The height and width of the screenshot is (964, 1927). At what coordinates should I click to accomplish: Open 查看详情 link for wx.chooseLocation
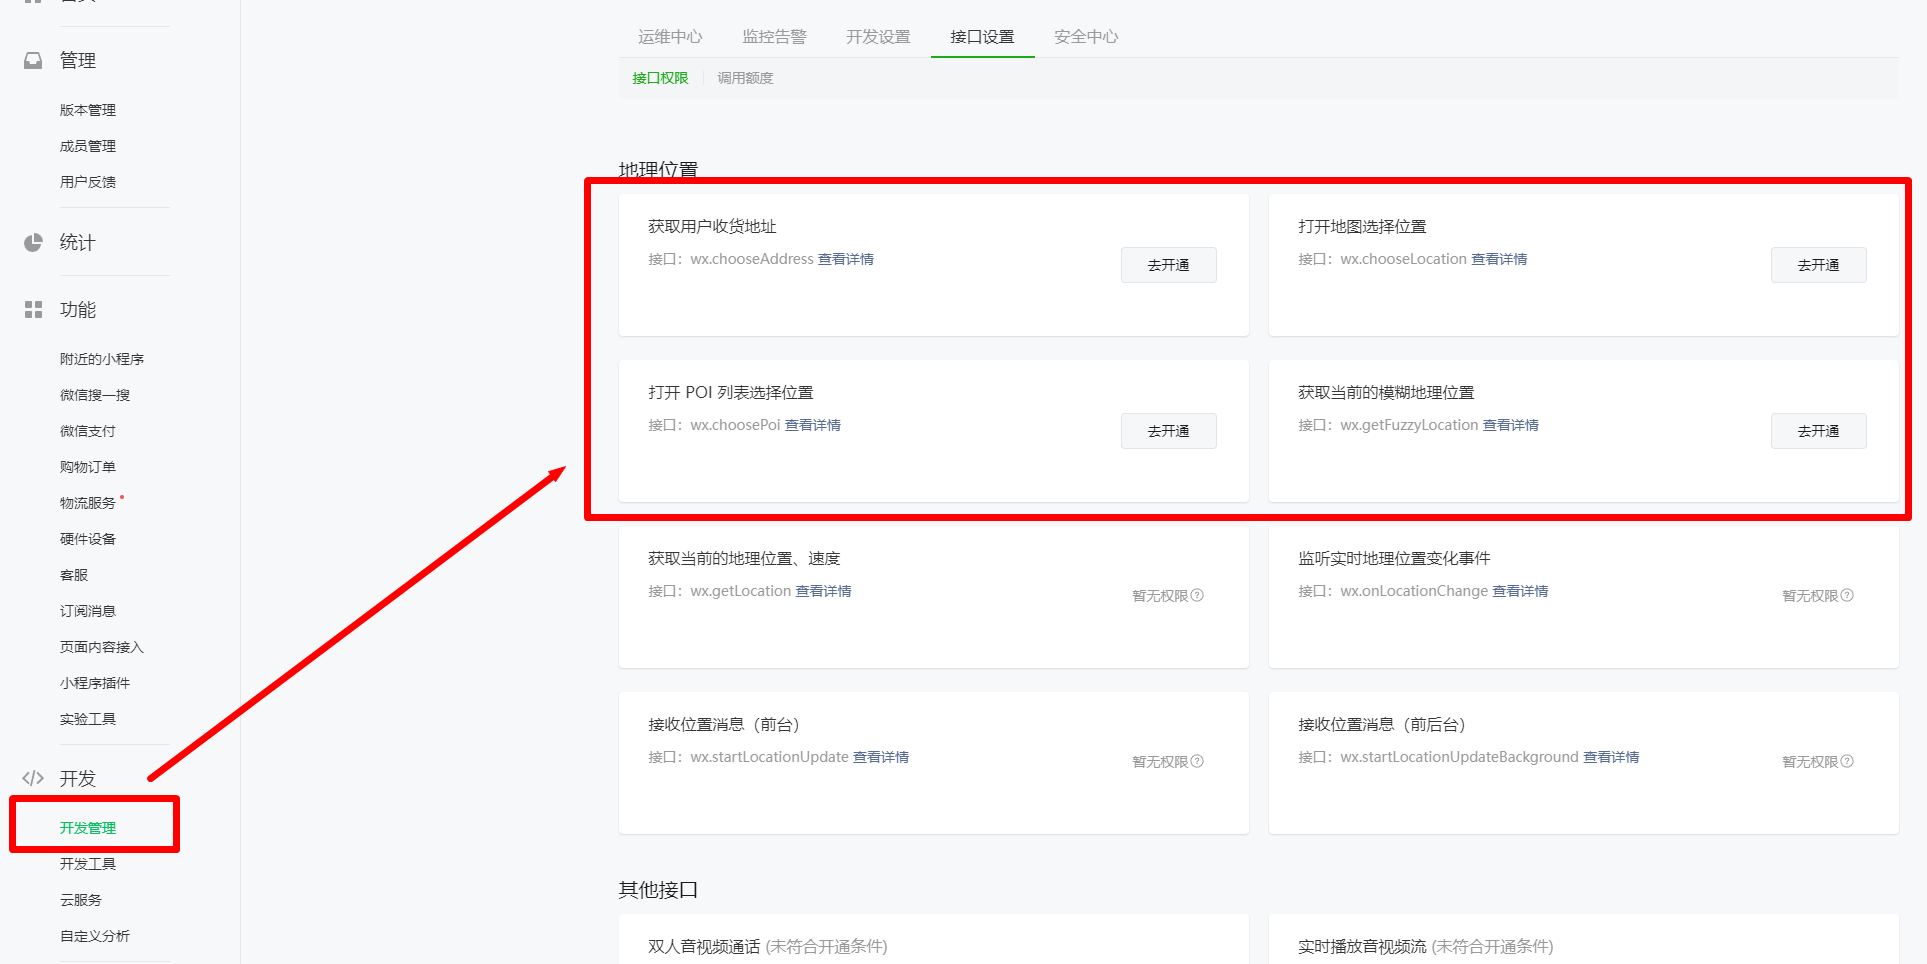point(1499,259)
